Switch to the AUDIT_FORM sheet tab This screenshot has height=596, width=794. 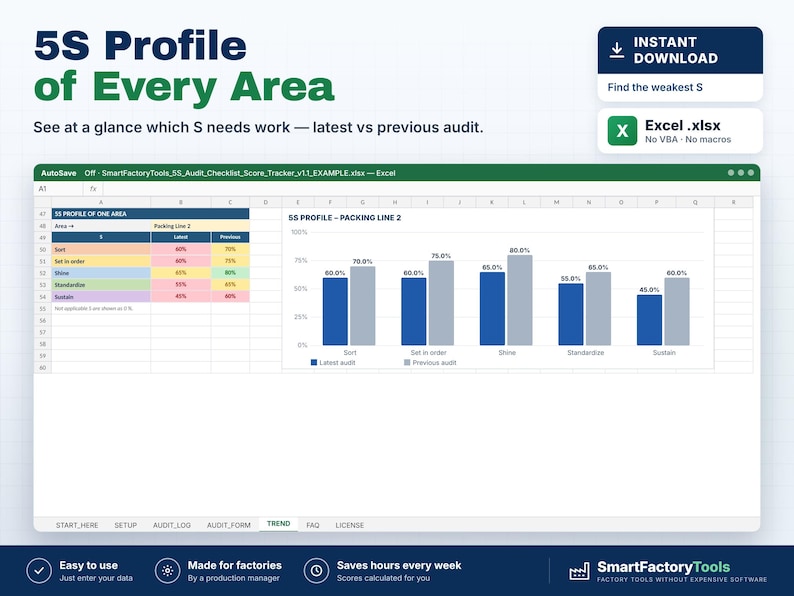228,525
